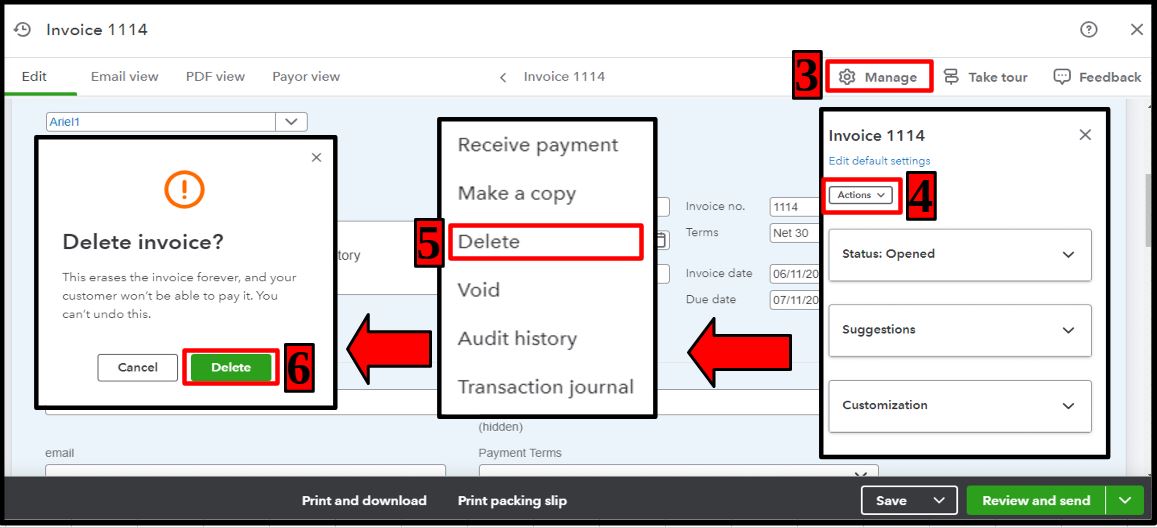Expand the Customization section
The height and width of the screenshot is (528, 1157).
coord(960,406)
